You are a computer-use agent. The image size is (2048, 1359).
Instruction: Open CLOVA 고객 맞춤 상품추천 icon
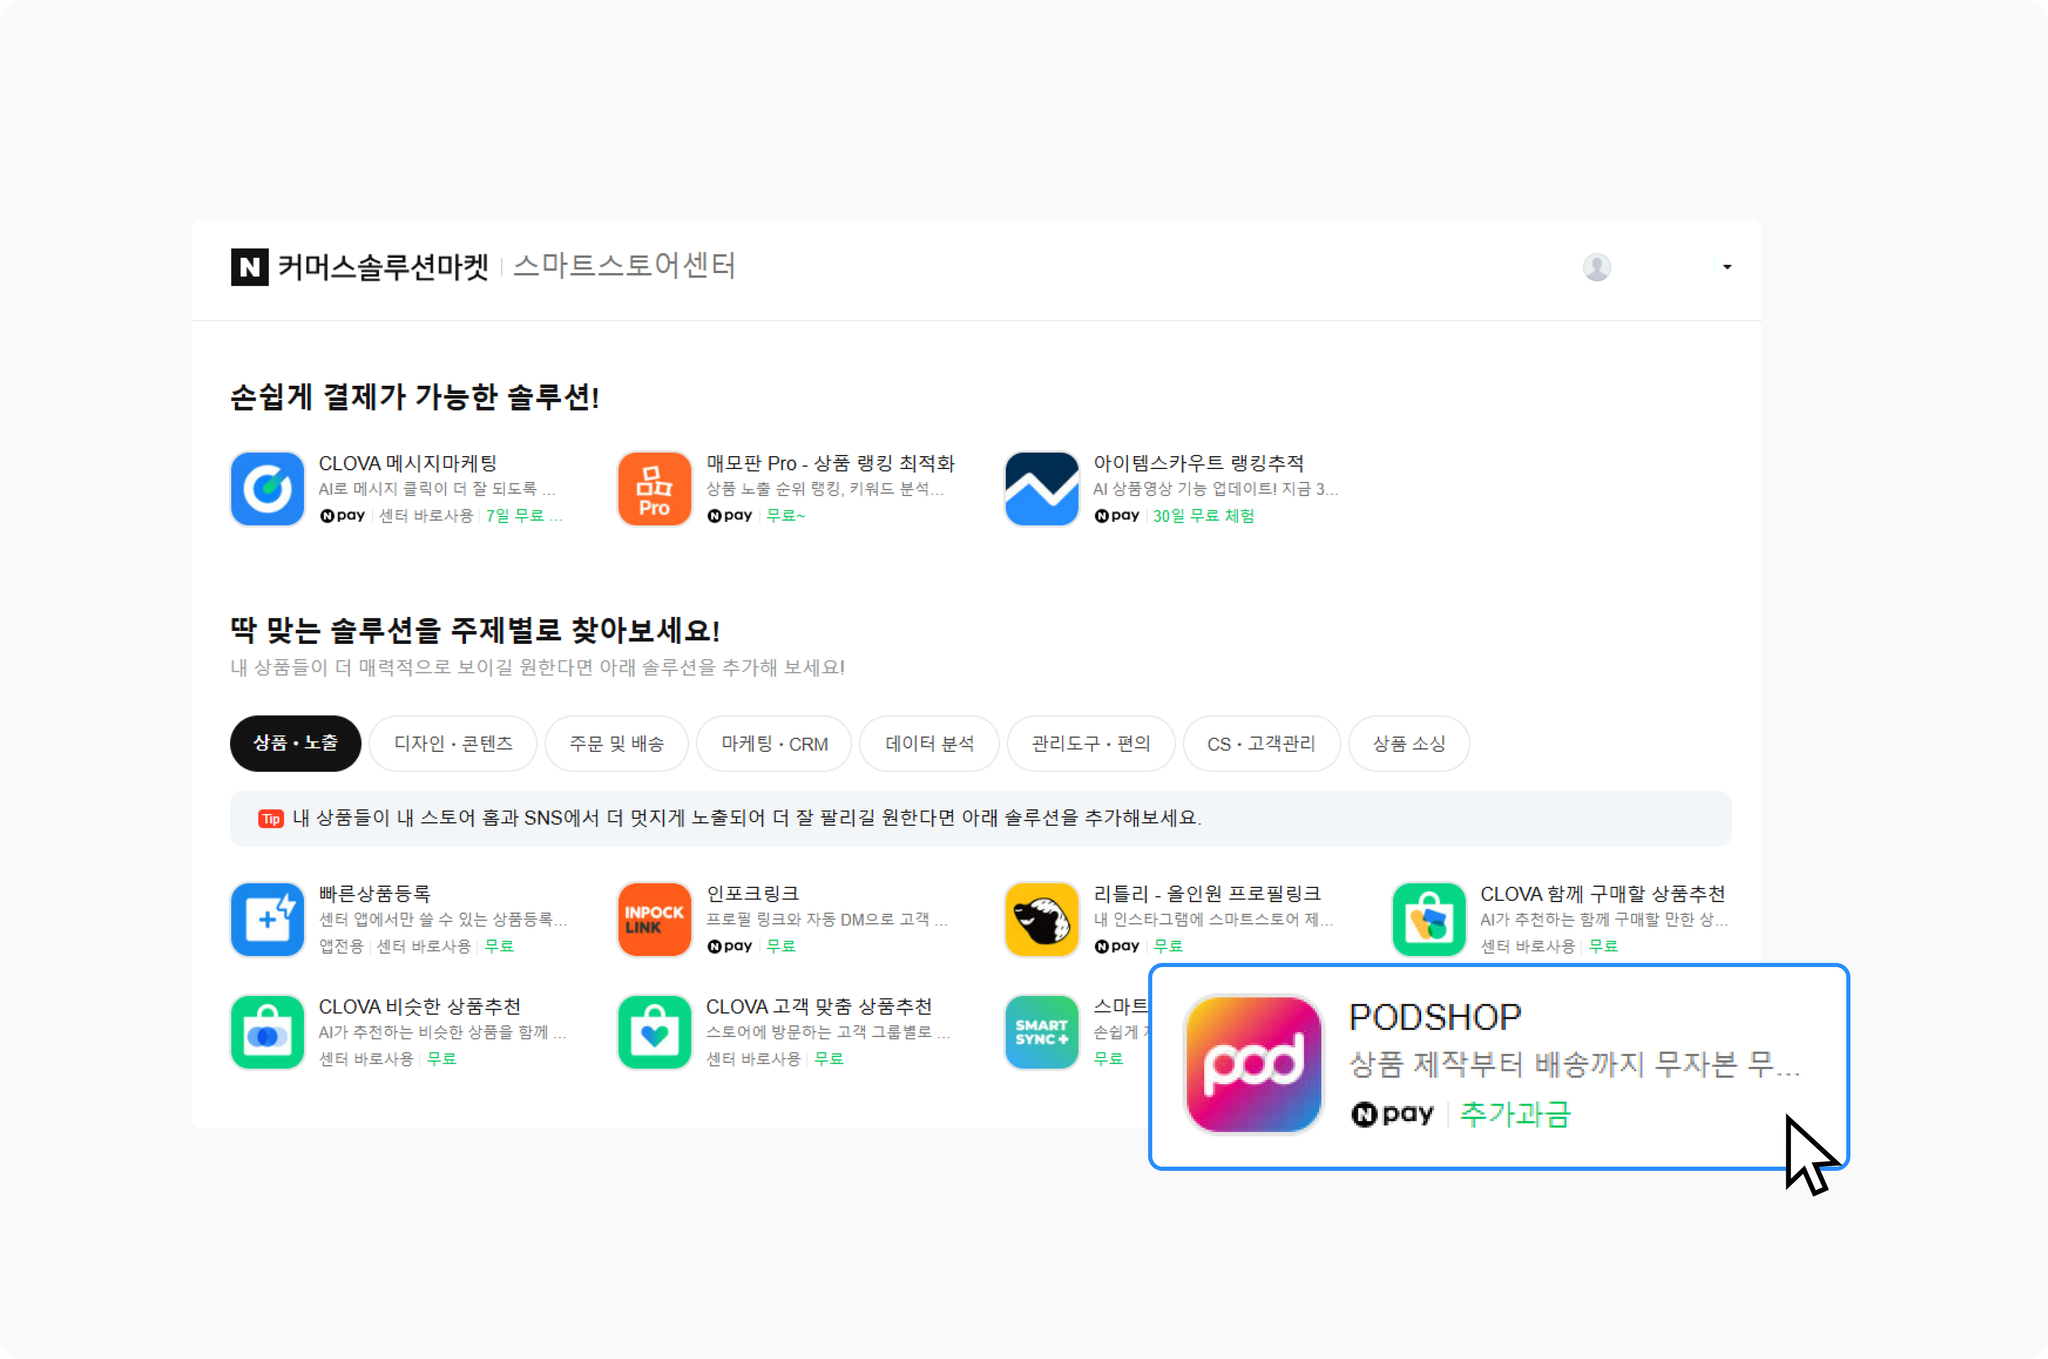click(654, 1032)
